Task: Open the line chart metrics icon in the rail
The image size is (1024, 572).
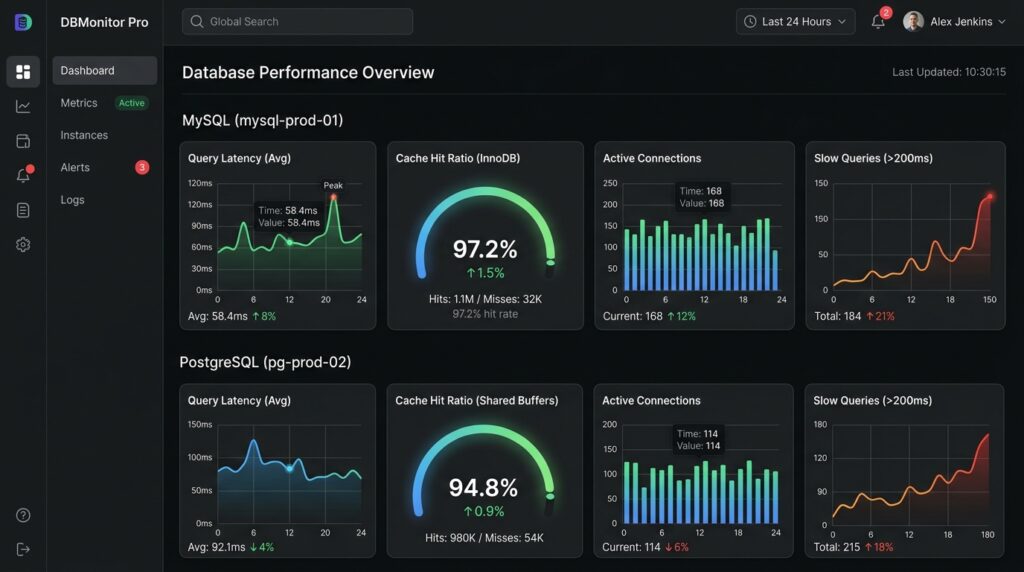Action: coord(23,106)
